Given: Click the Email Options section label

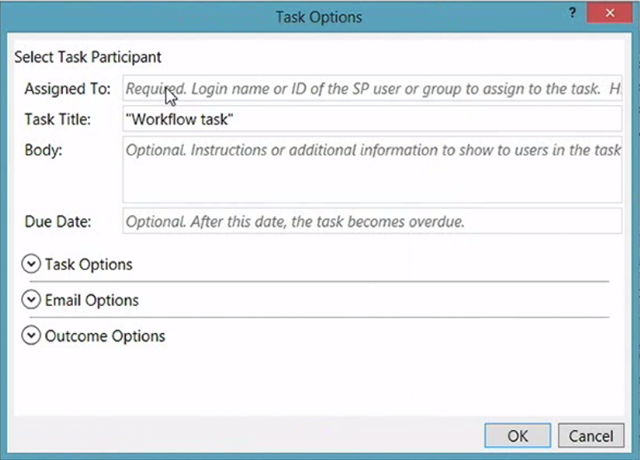Looking at the screenshot, I should pyautogui.click(x=92, y=300).
